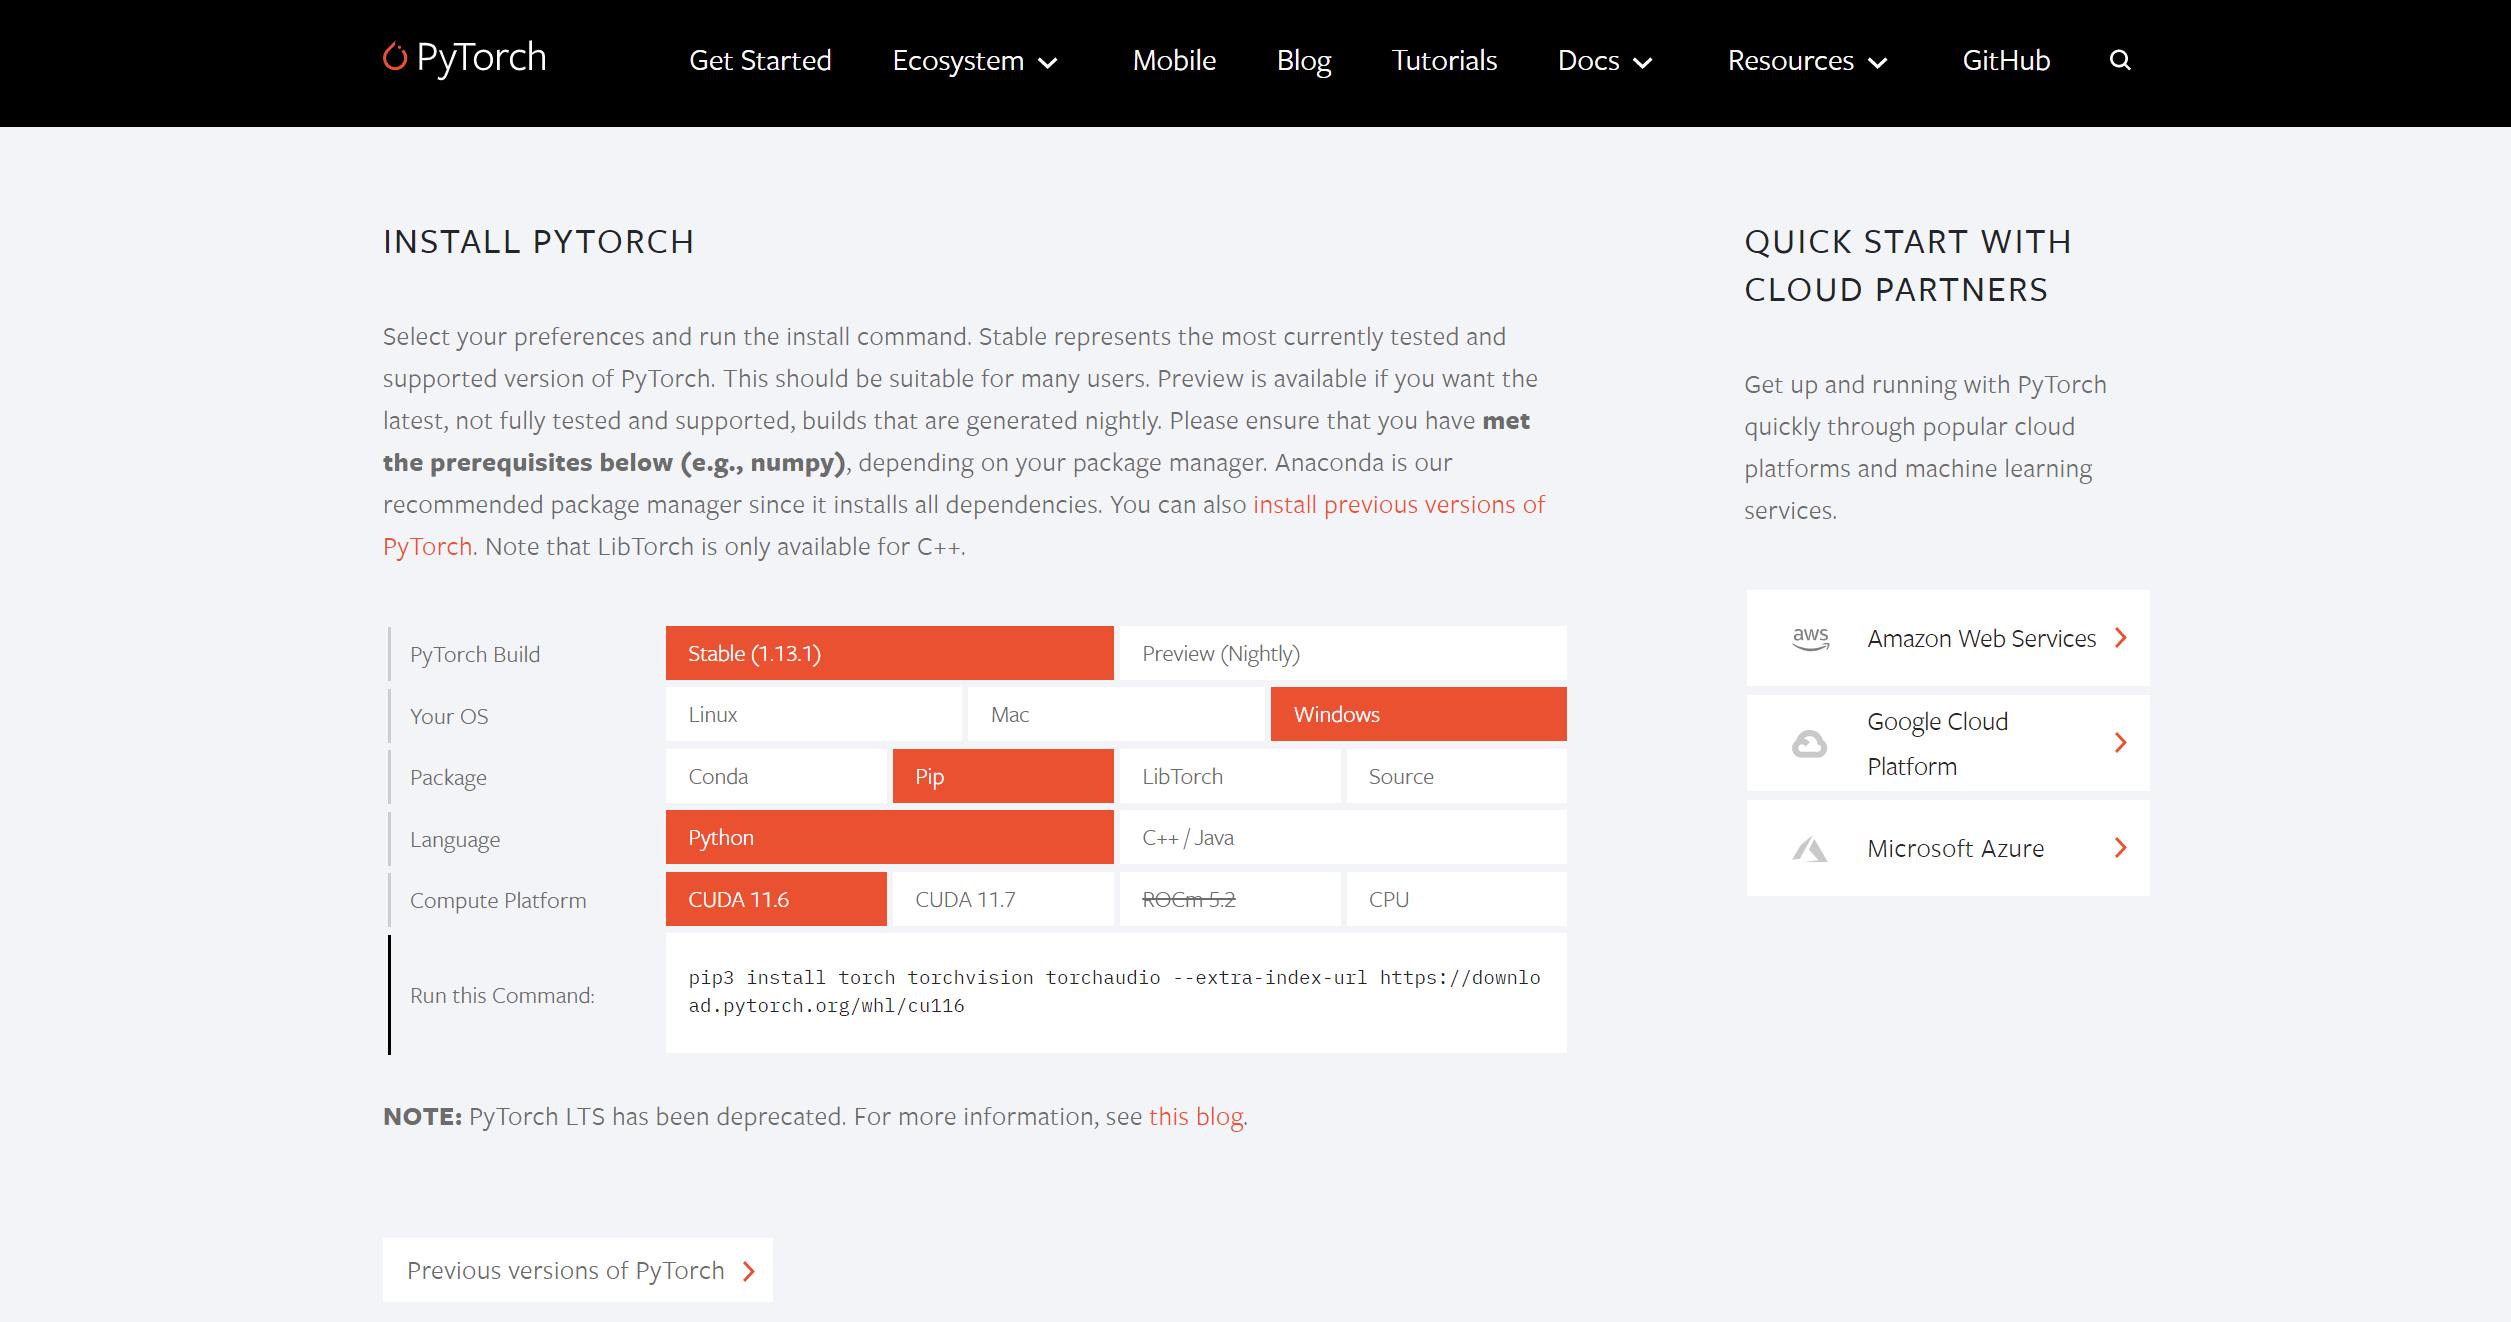Click the Microsoft Azure logo icon
The image size is (2511, 1322).
click(x=1809, y=849)
